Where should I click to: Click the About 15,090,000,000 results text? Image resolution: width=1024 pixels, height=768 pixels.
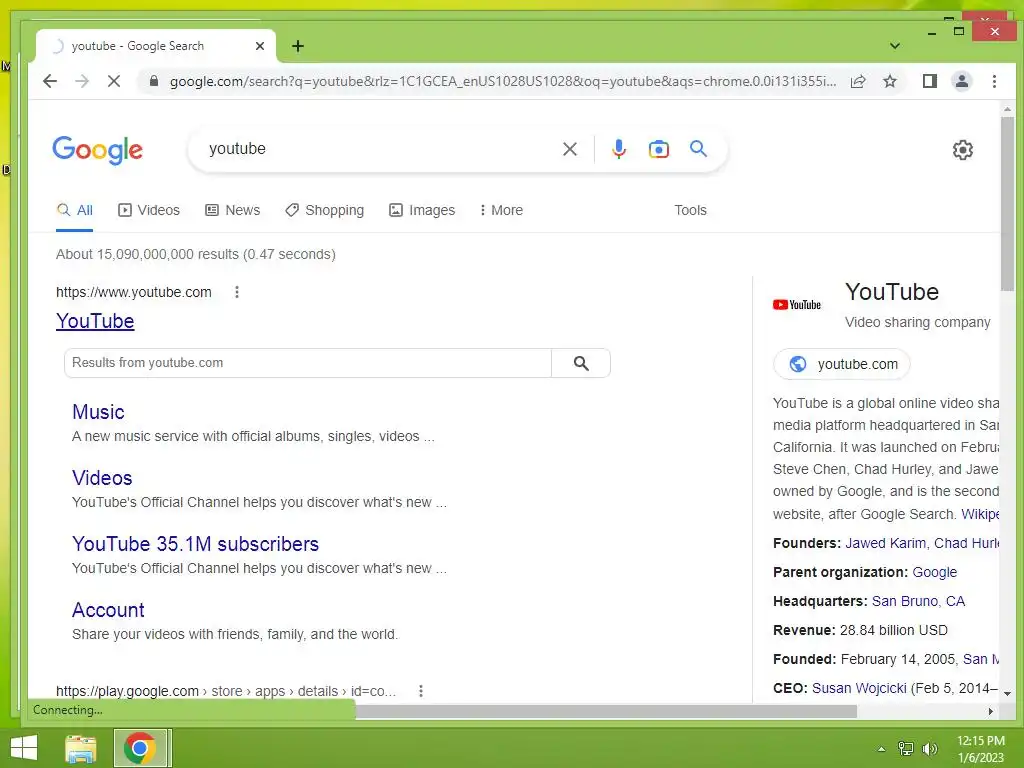click(196, 254)
